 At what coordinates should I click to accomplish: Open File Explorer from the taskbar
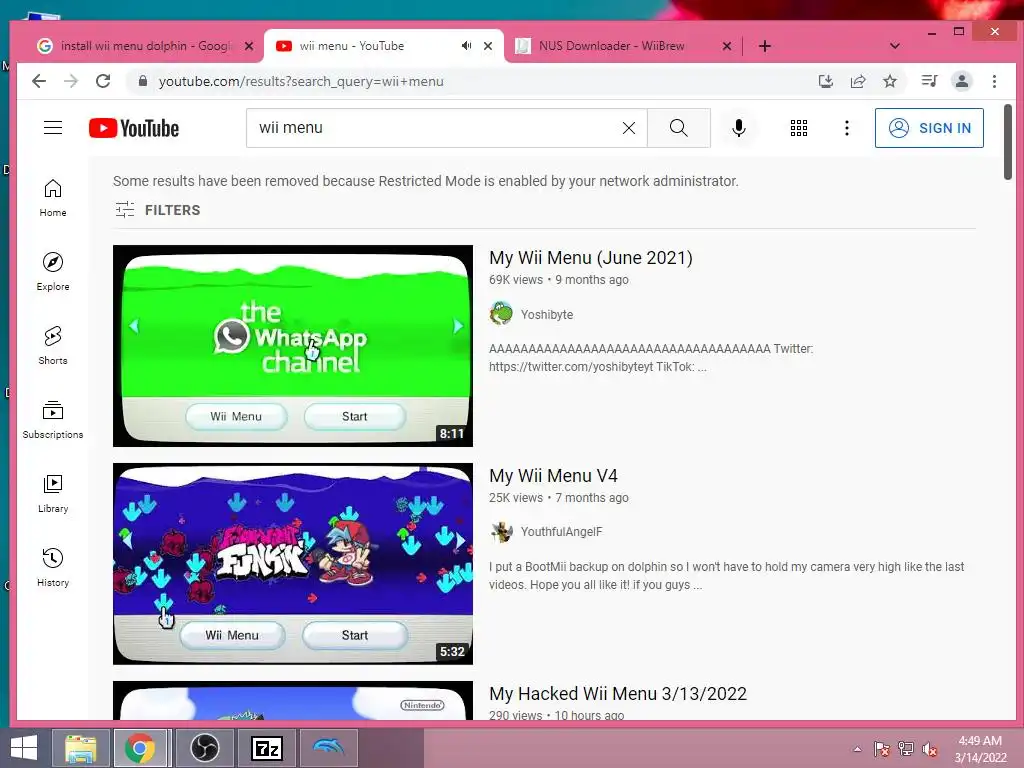pos(81,748)
